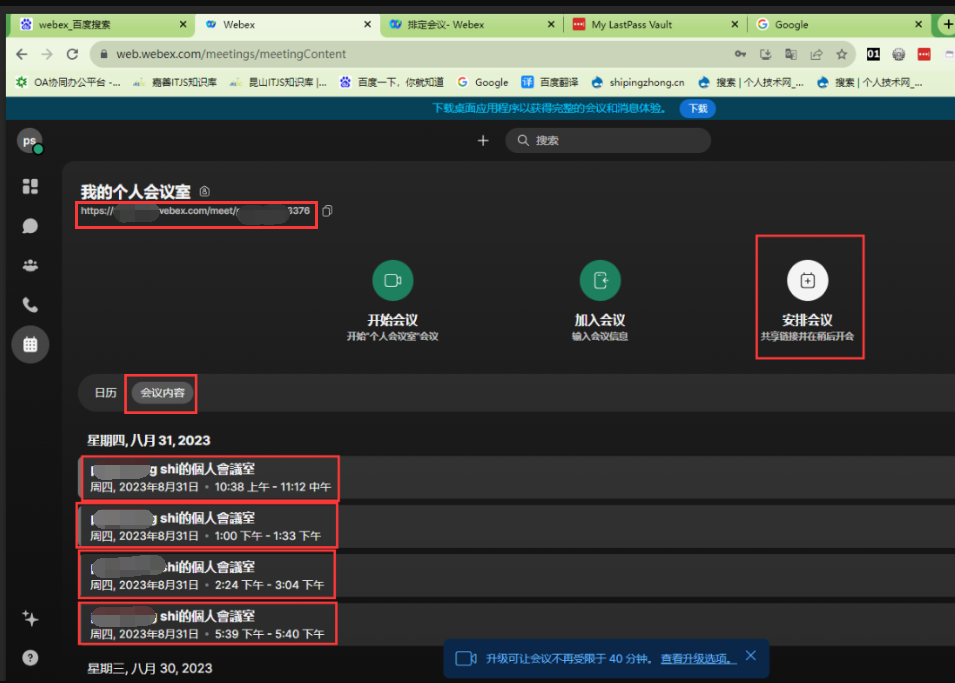Click the translate icon in address bar
Image resolution: width=955 pixels, height=683 pixels.
791,54
